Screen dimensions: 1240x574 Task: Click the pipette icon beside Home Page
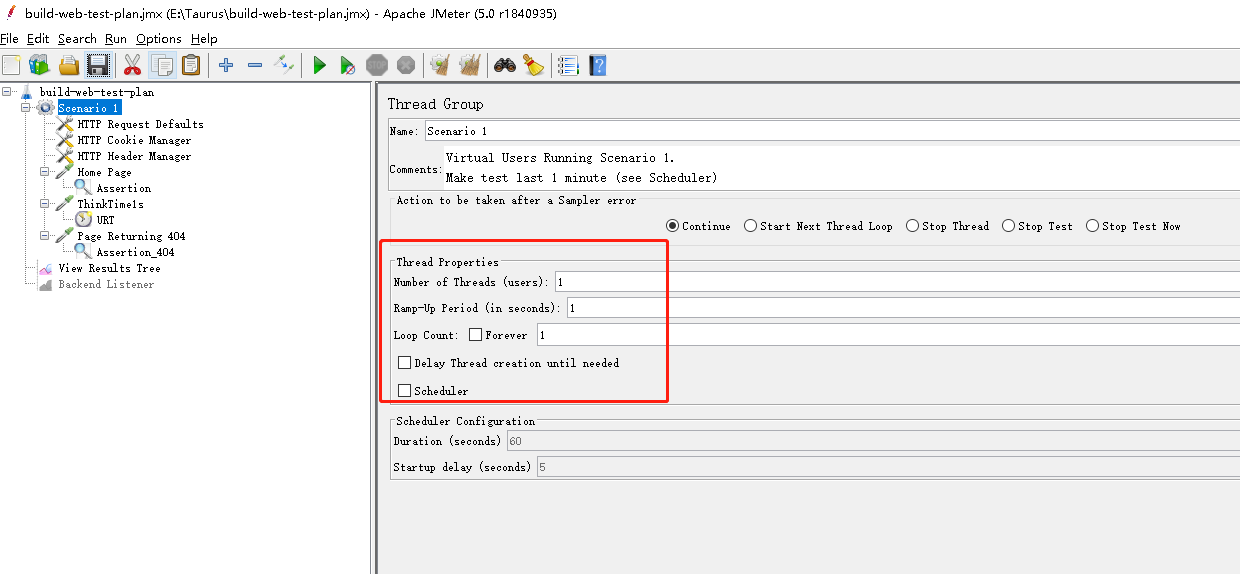[65, 172]
